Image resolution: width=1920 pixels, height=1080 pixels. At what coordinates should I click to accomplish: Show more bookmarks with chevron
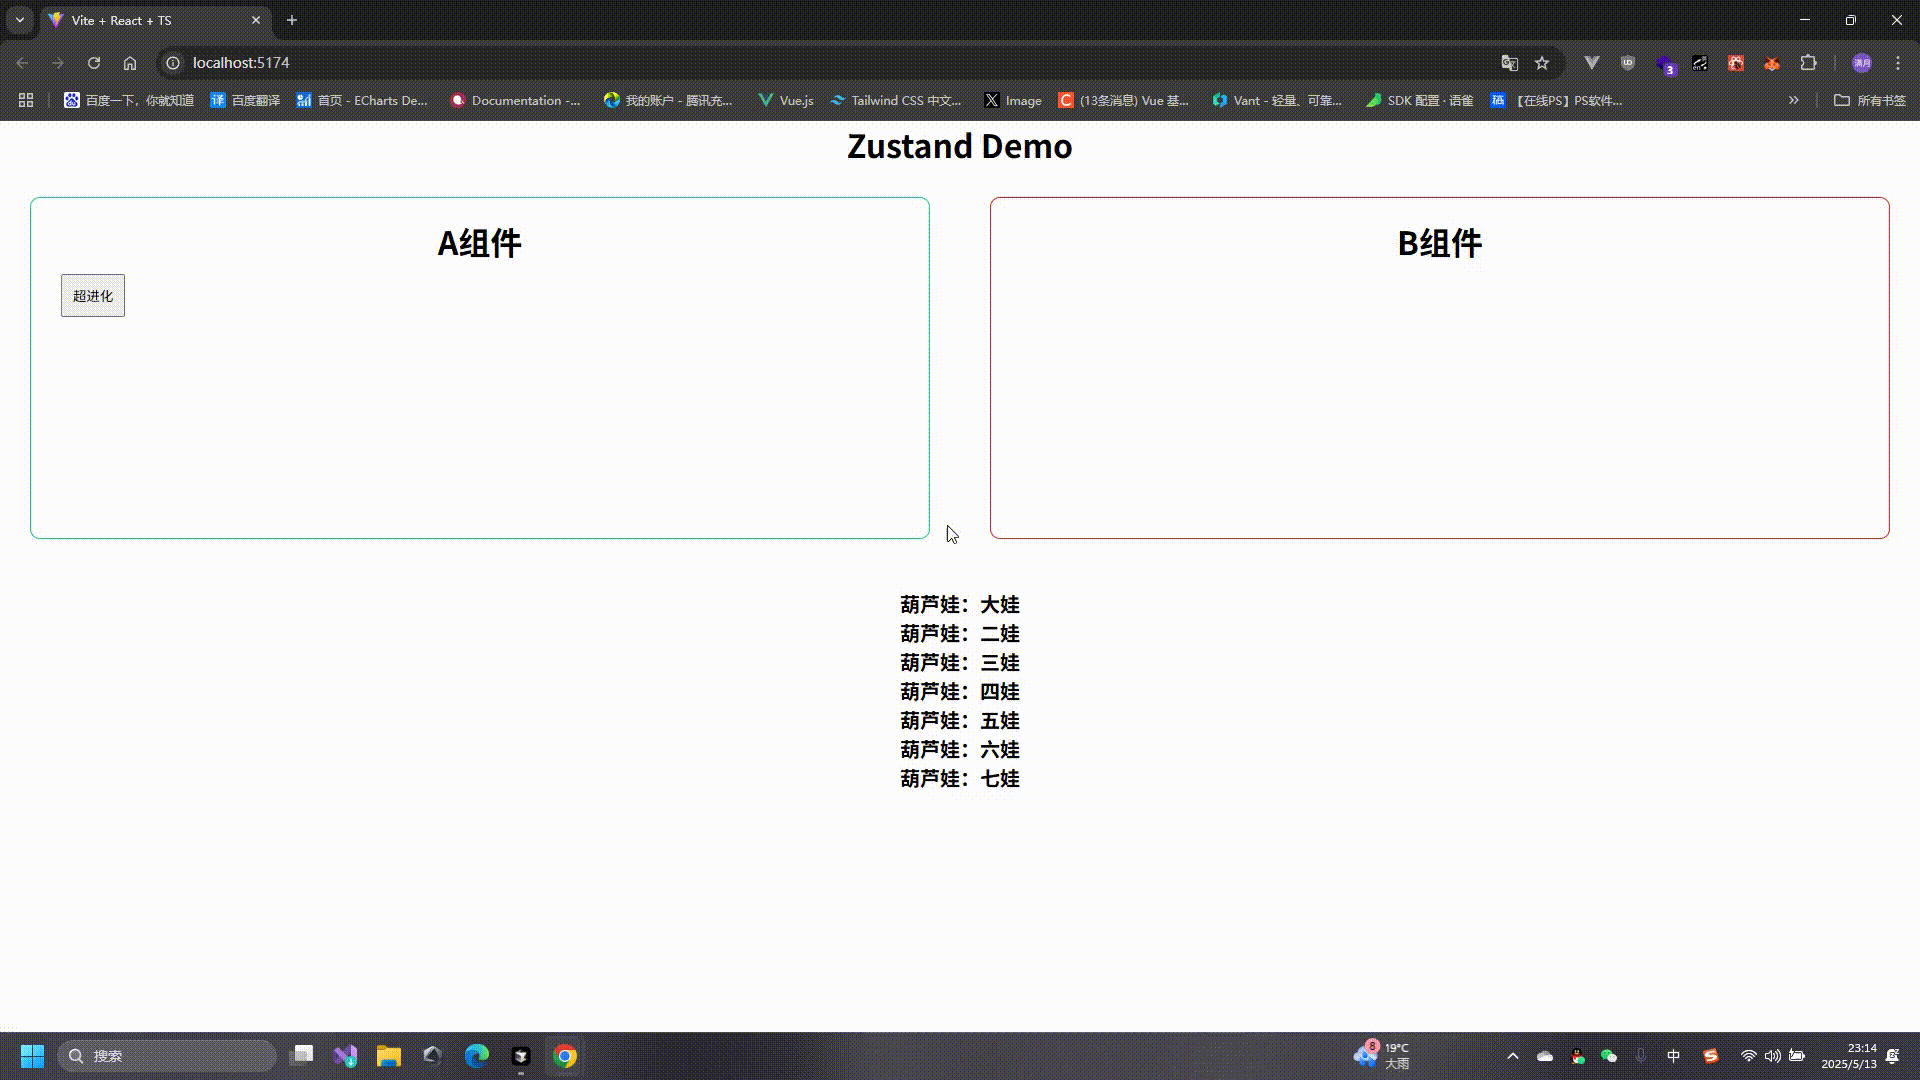[x=1794, y=100]
